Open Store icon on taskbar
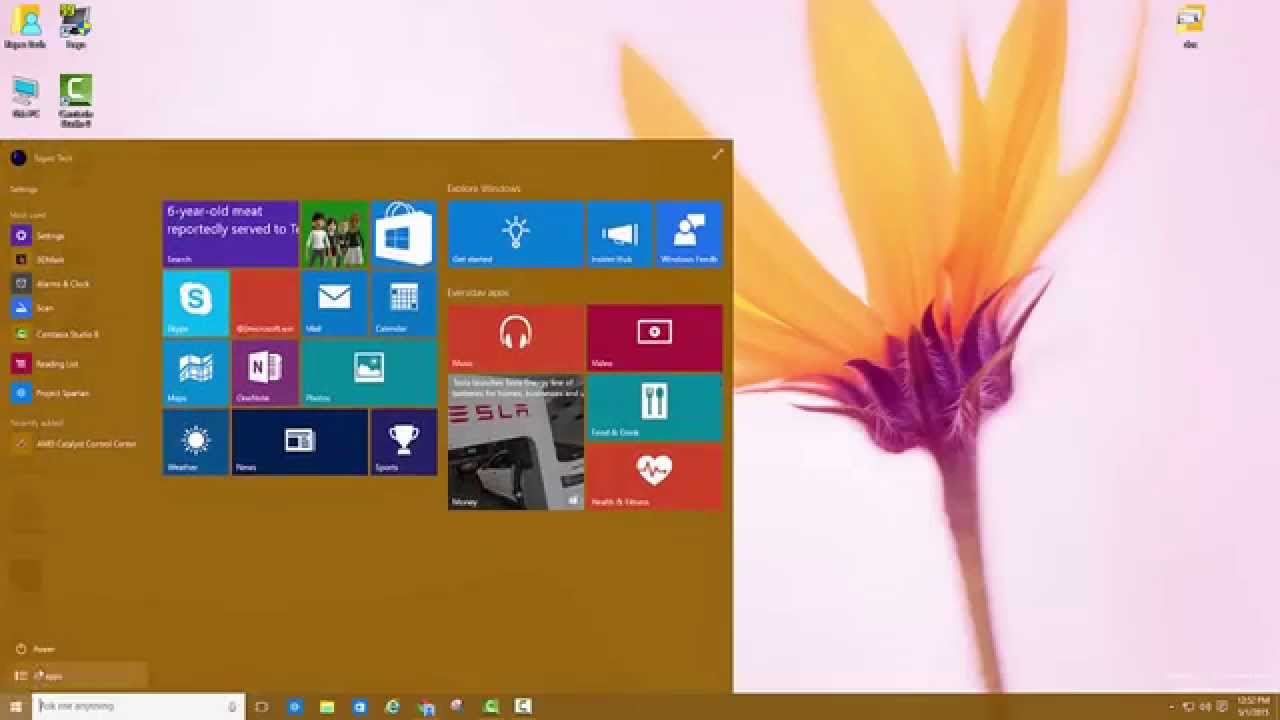Screen dimensions: 1280x720 359,706
